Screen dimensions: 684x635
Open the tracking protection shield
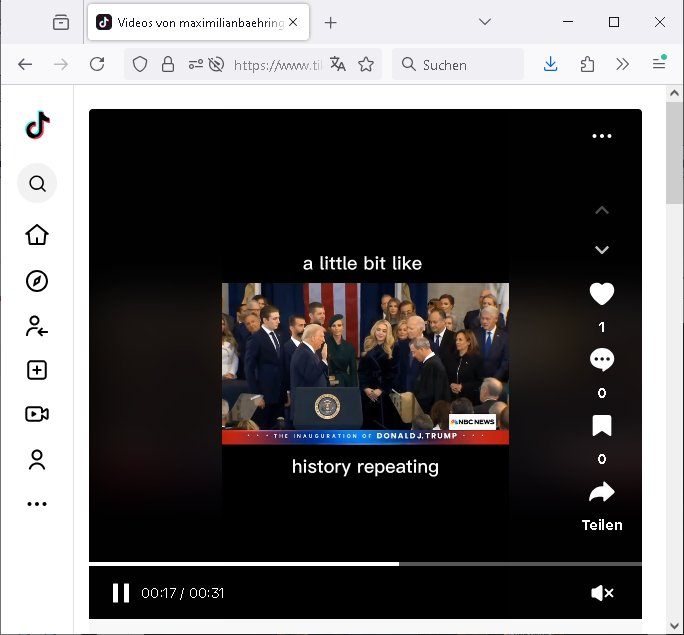click(x=140, y=65)
